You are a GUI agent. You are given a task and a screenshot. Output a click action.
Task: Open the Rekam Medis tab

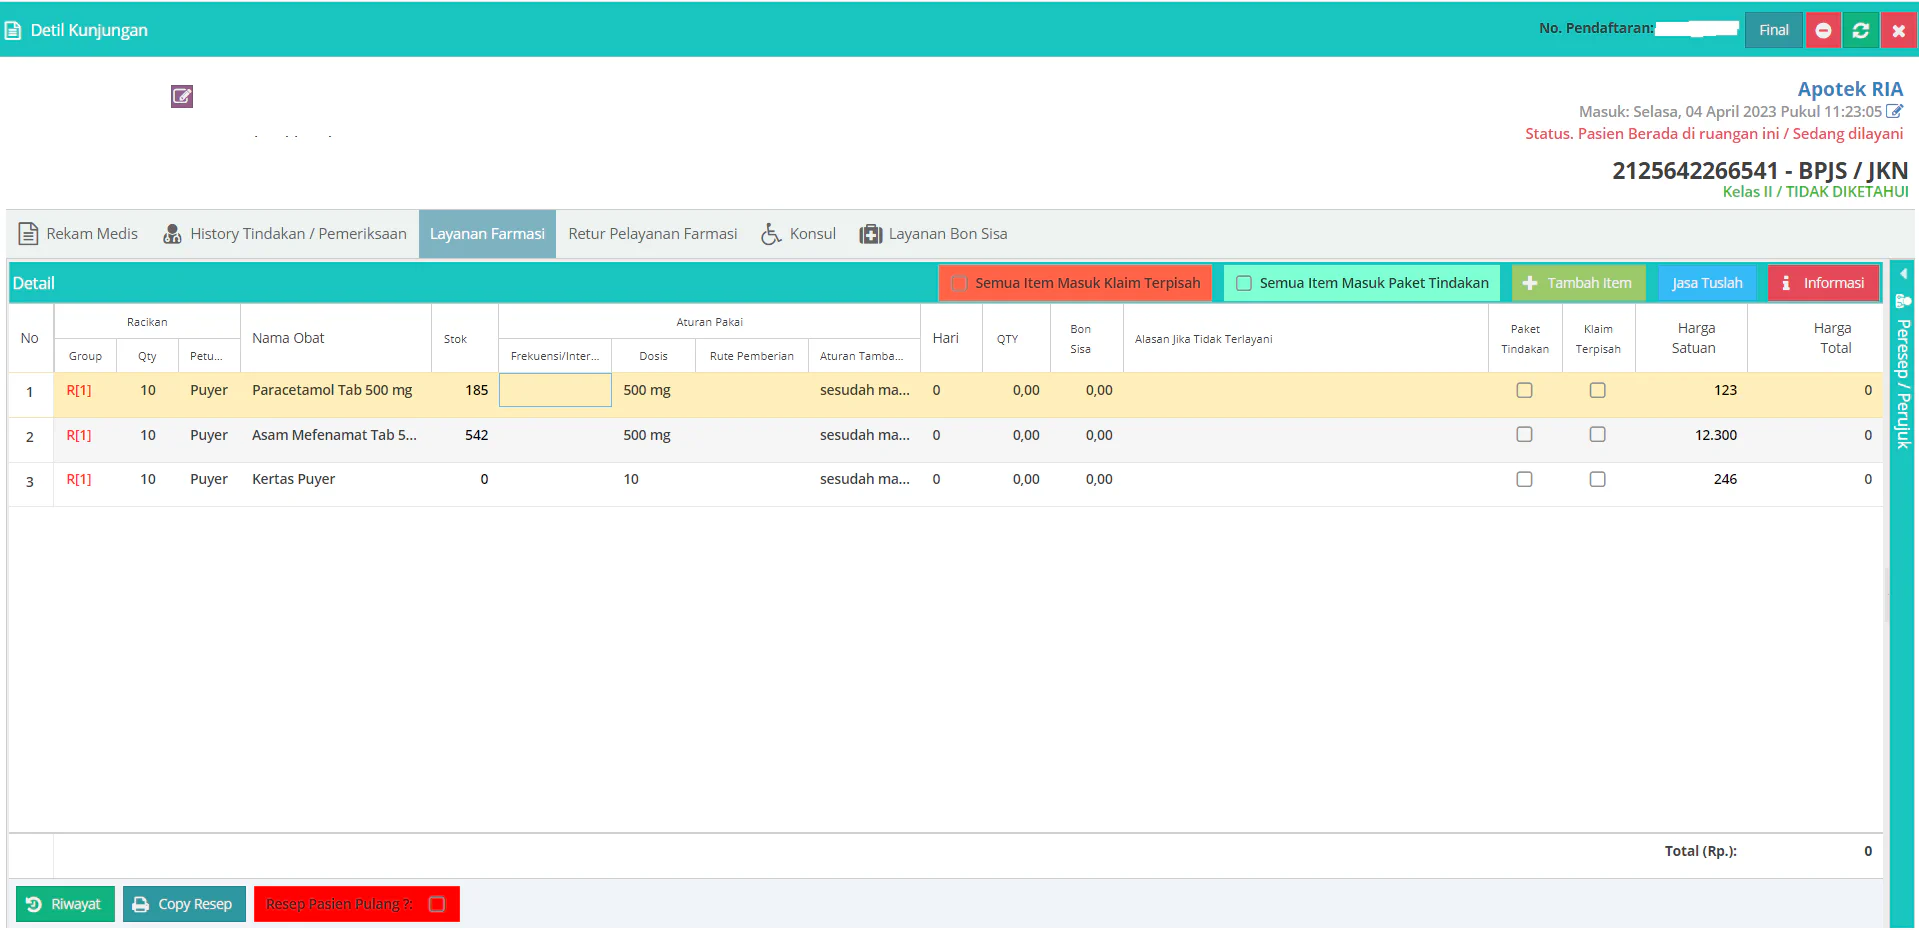pyautogui.click(x=79, y=234)
